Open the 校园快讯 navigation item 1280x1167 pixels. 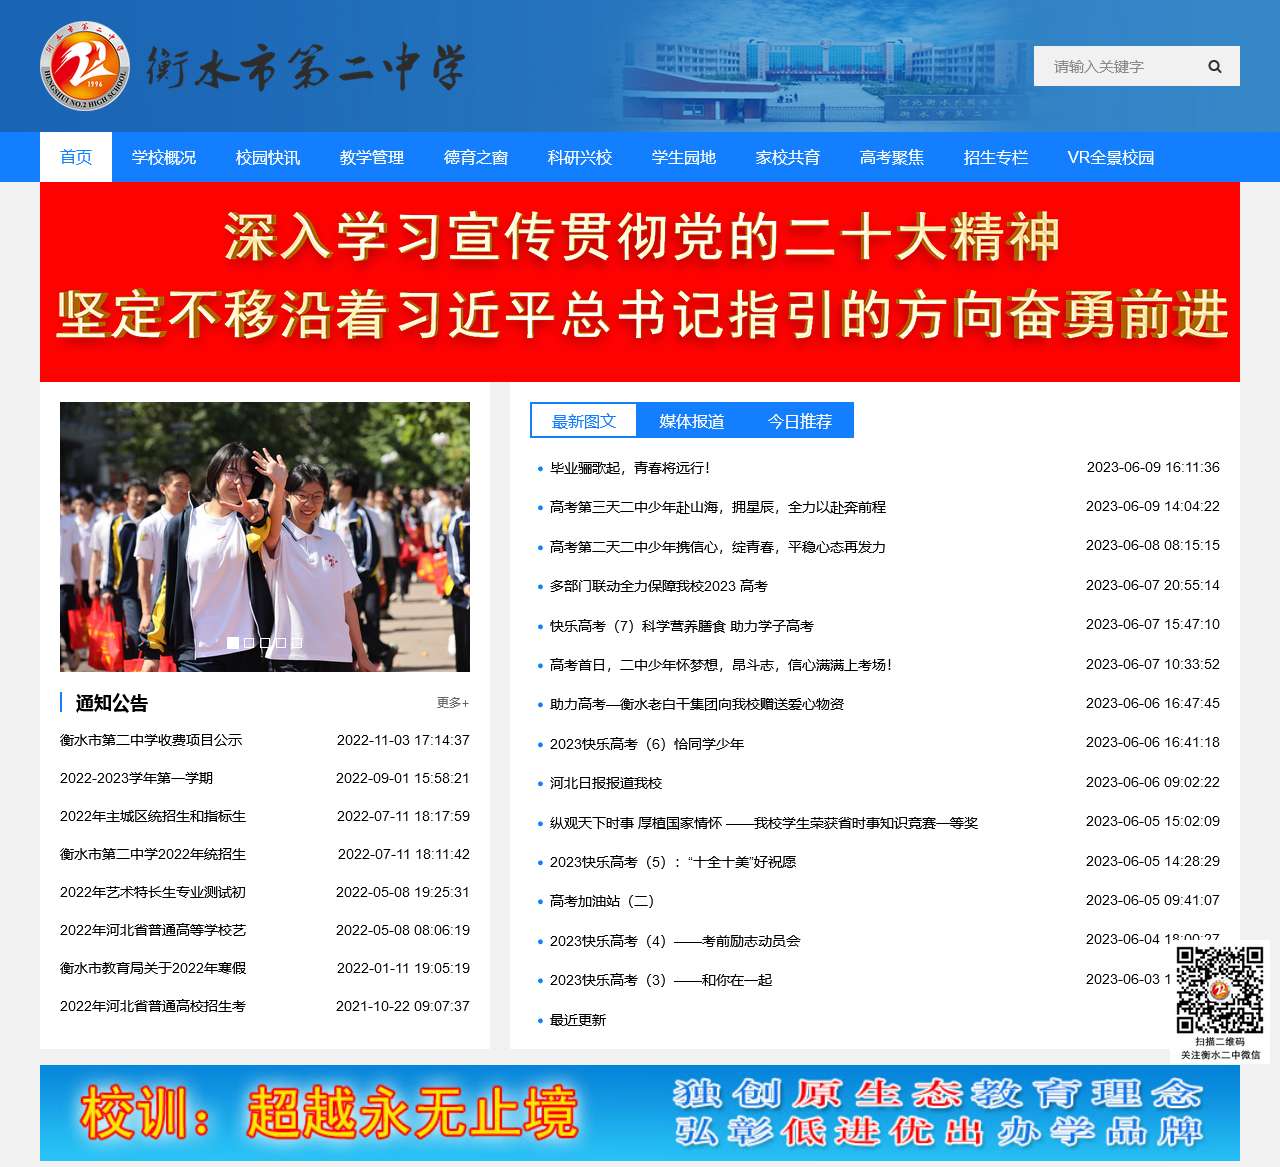268,157
